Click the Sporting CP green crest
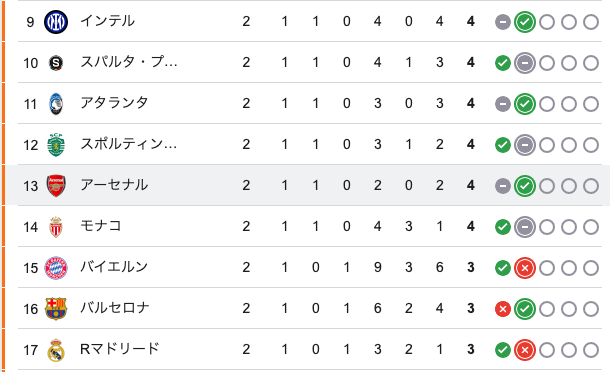This screenshot has width=610, height=372. pyautogui.click(x=56, y=145)
